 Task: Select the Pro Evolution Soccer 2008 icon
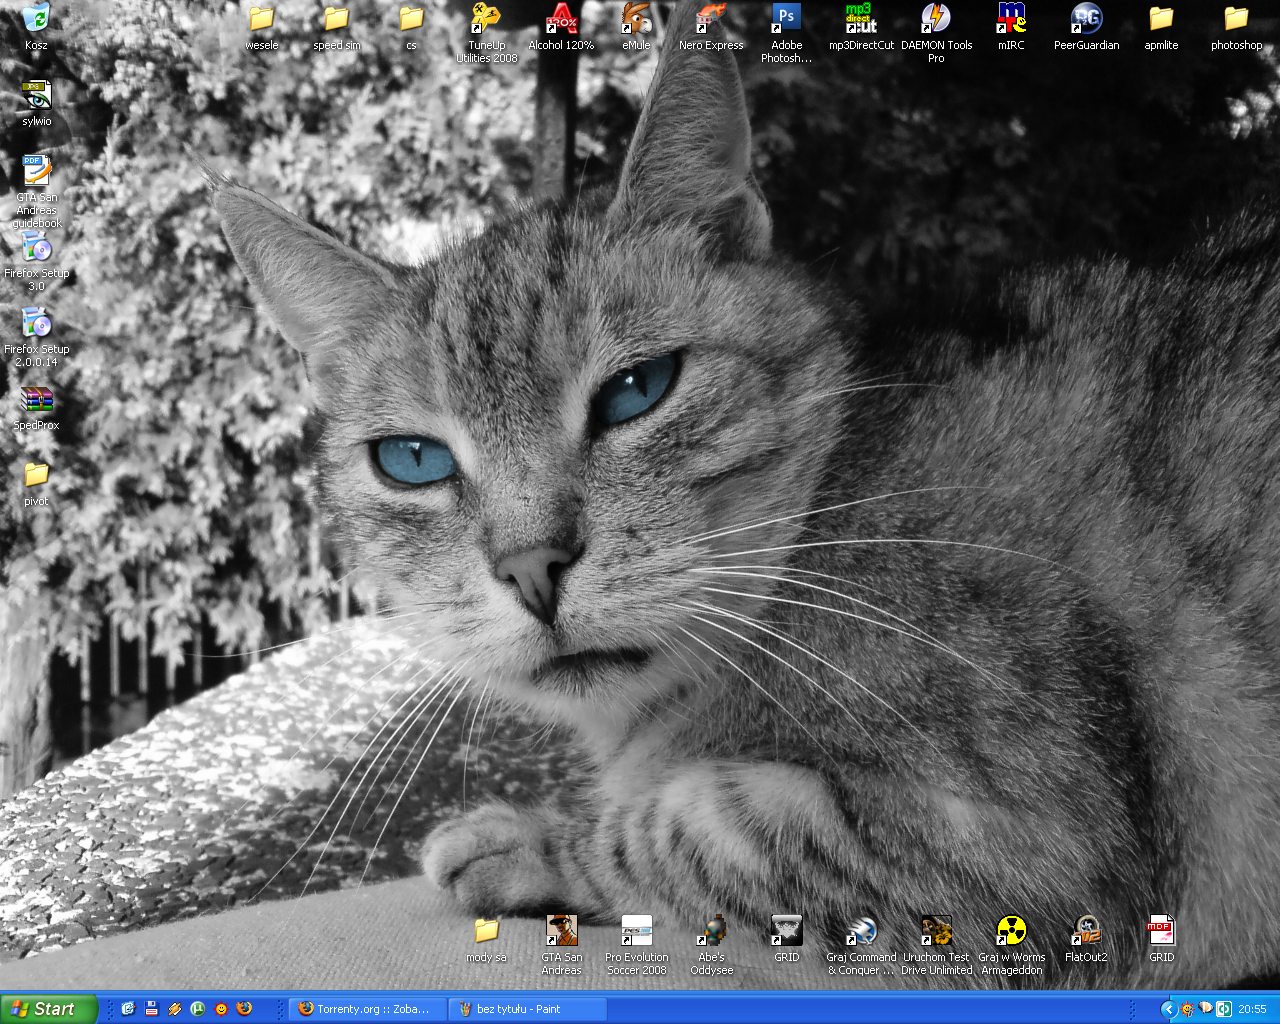(636, 931)
